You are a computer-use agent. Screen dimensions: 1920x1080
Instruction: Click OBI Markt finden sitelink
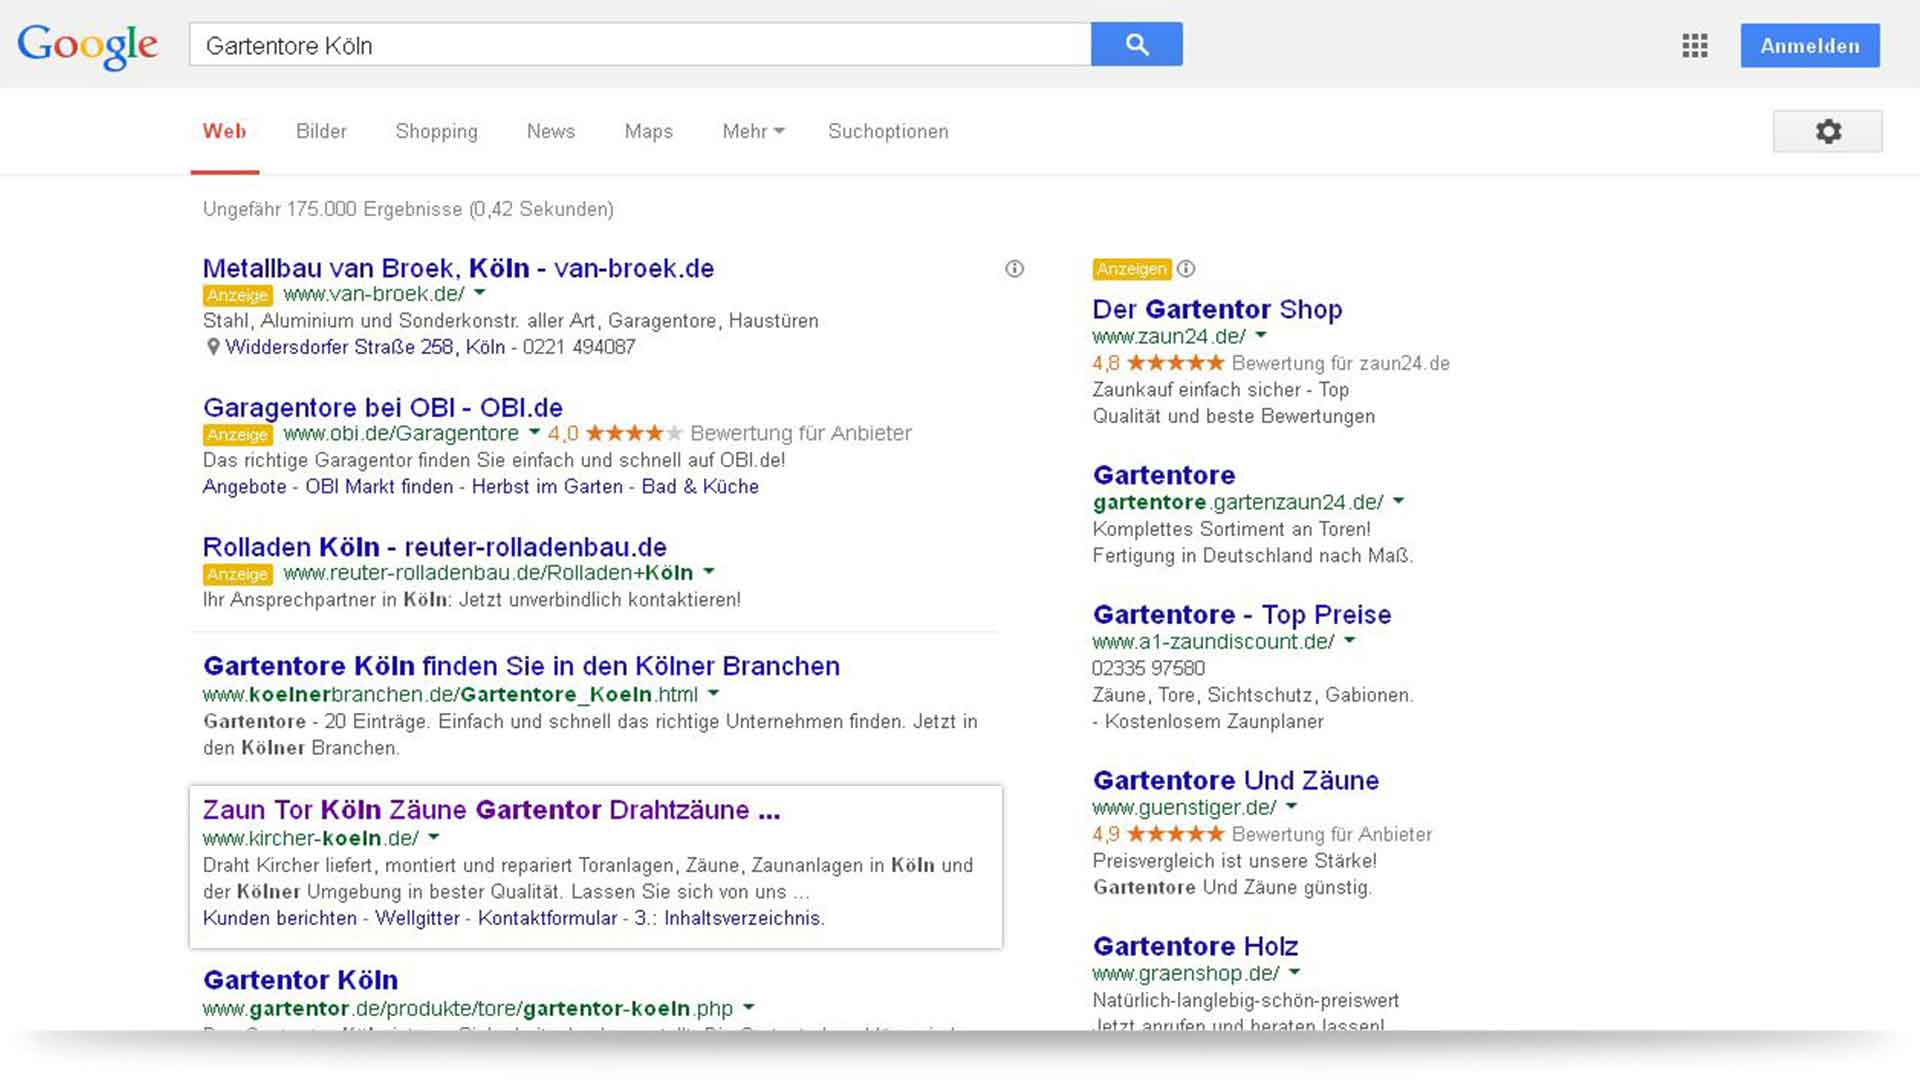pyautogui.click(x=379, y=487)
